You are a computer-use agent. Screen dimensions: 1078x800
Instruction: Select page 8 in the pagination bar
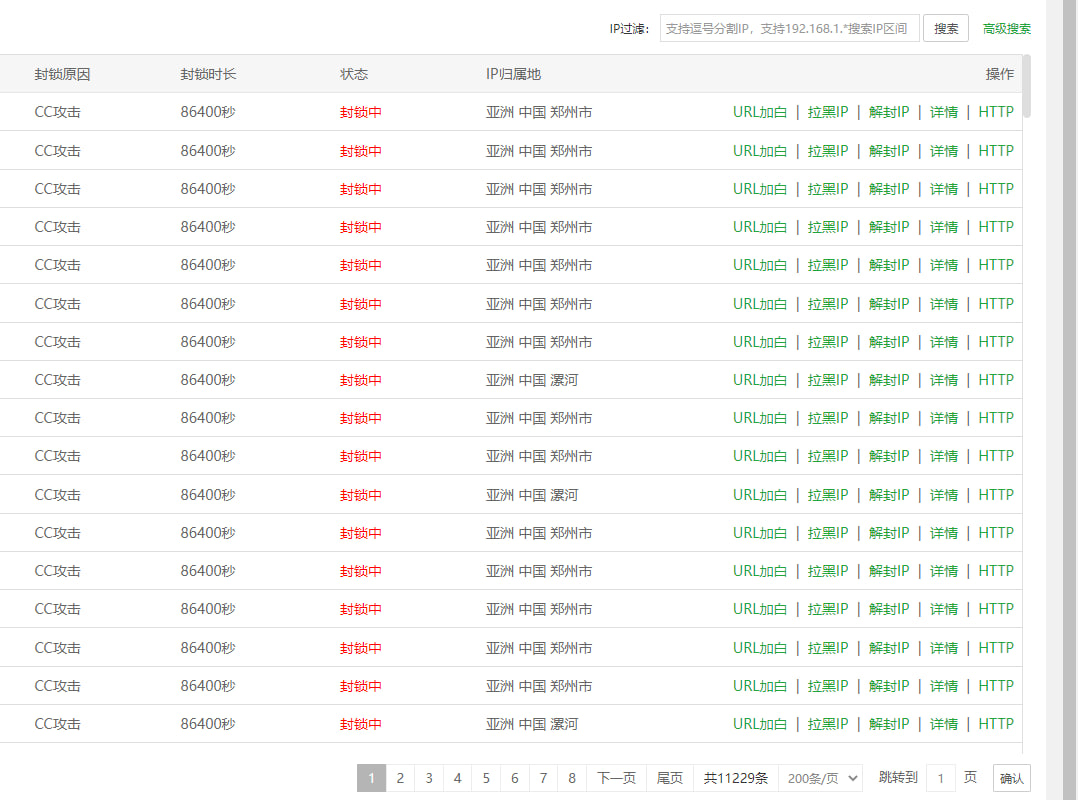point(572,778)
